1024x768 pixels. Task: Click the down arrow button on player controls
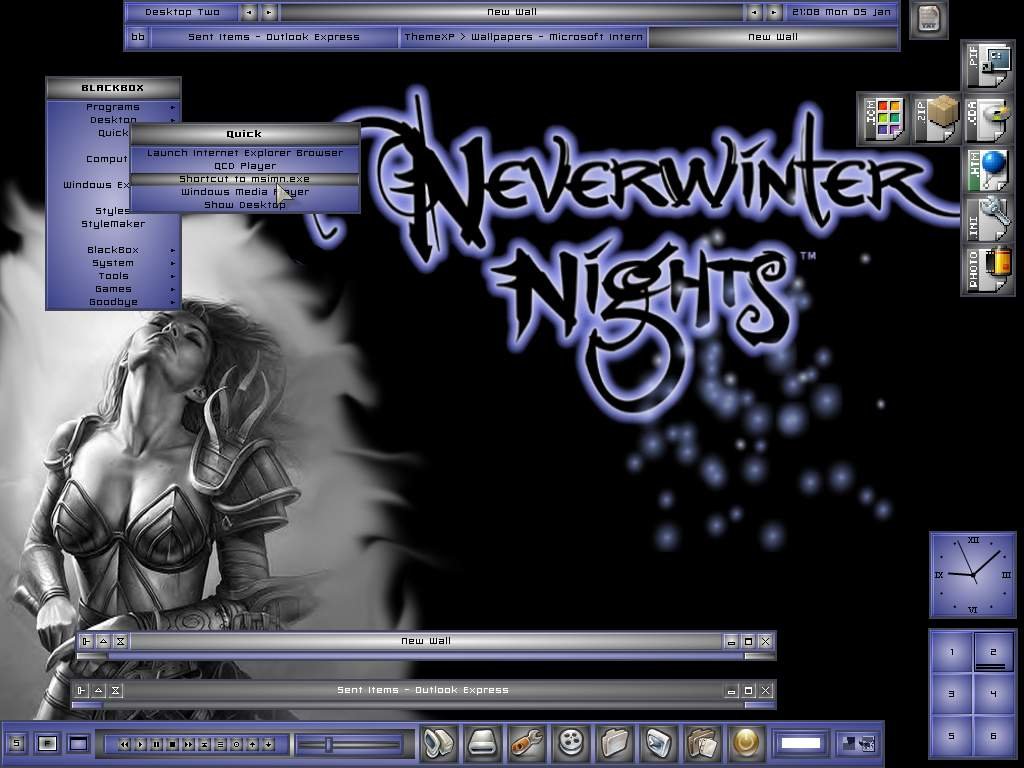pyautogui.click(x=268, y=744)
